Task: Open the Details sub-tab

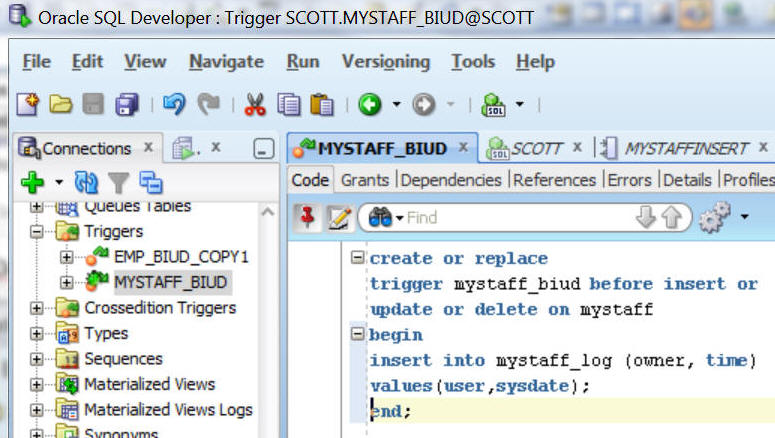Action: tap(687, 180)
